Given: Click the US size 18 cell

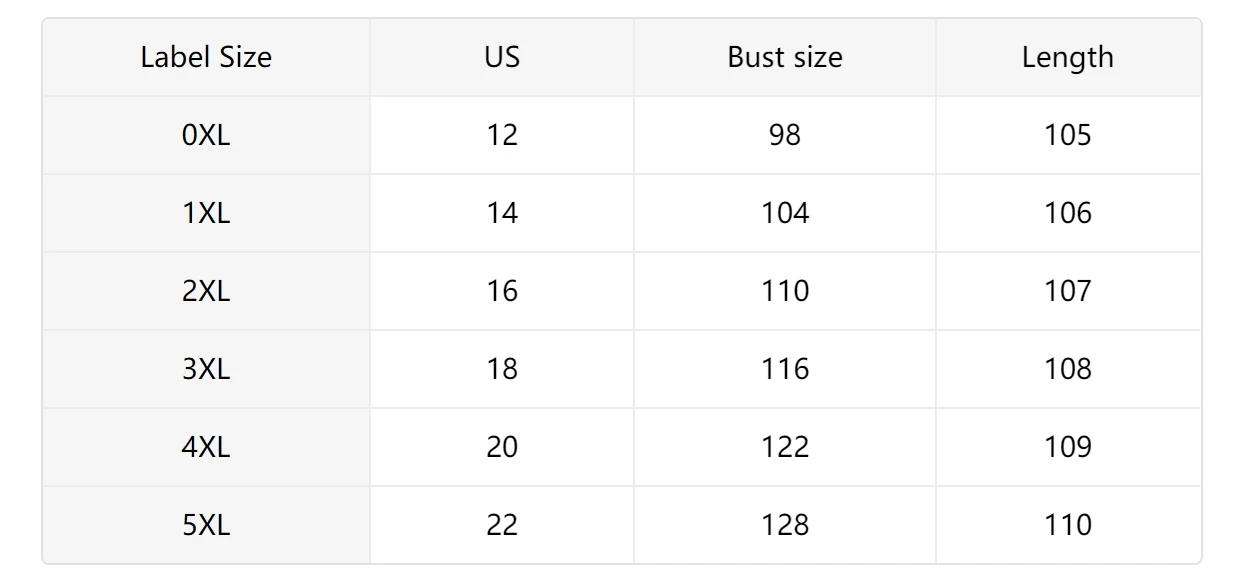Looking at the screenshot, I should click(502, 369).
